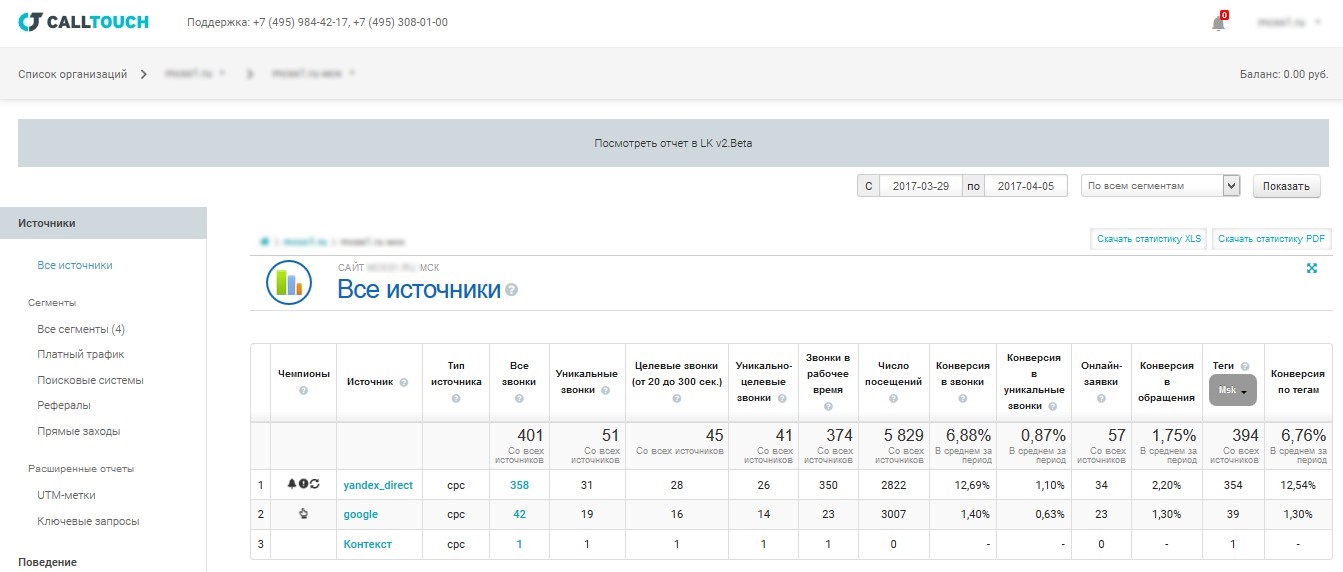The height and width of the screenshot is (572, 1343).
Task: Click the help icon under Чемпионы column
Action: pyautogui.click(x=303, y=390)
